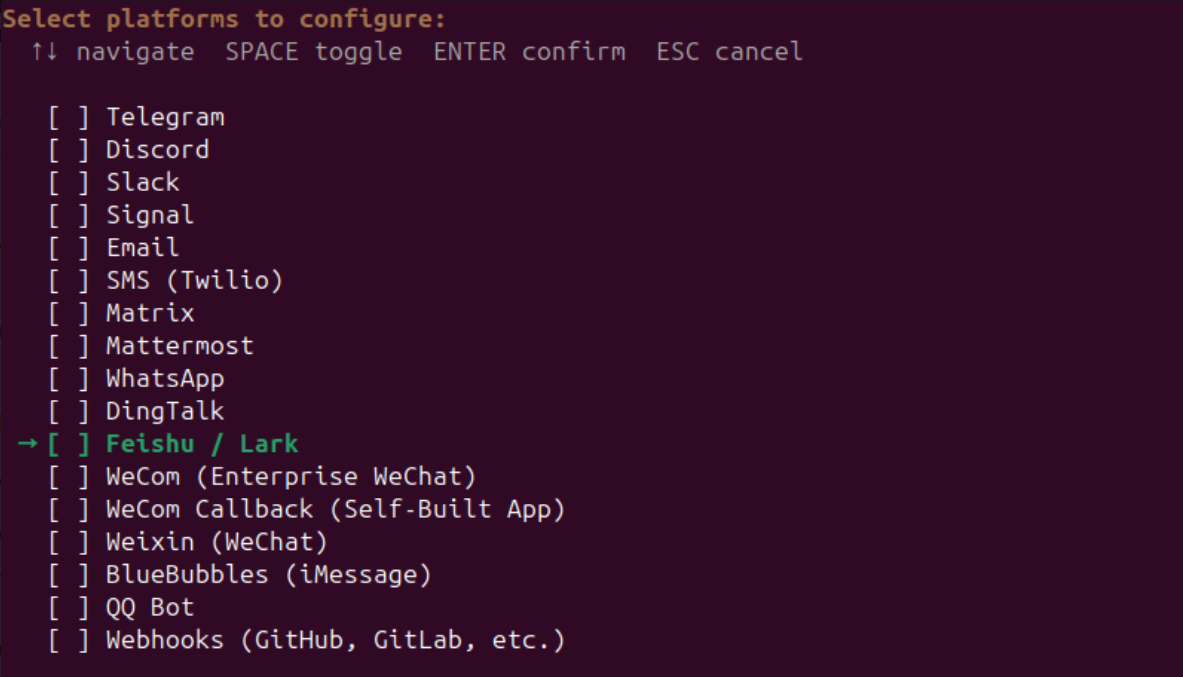
Task: Check the Telegram checkbox
Action: 69,117
